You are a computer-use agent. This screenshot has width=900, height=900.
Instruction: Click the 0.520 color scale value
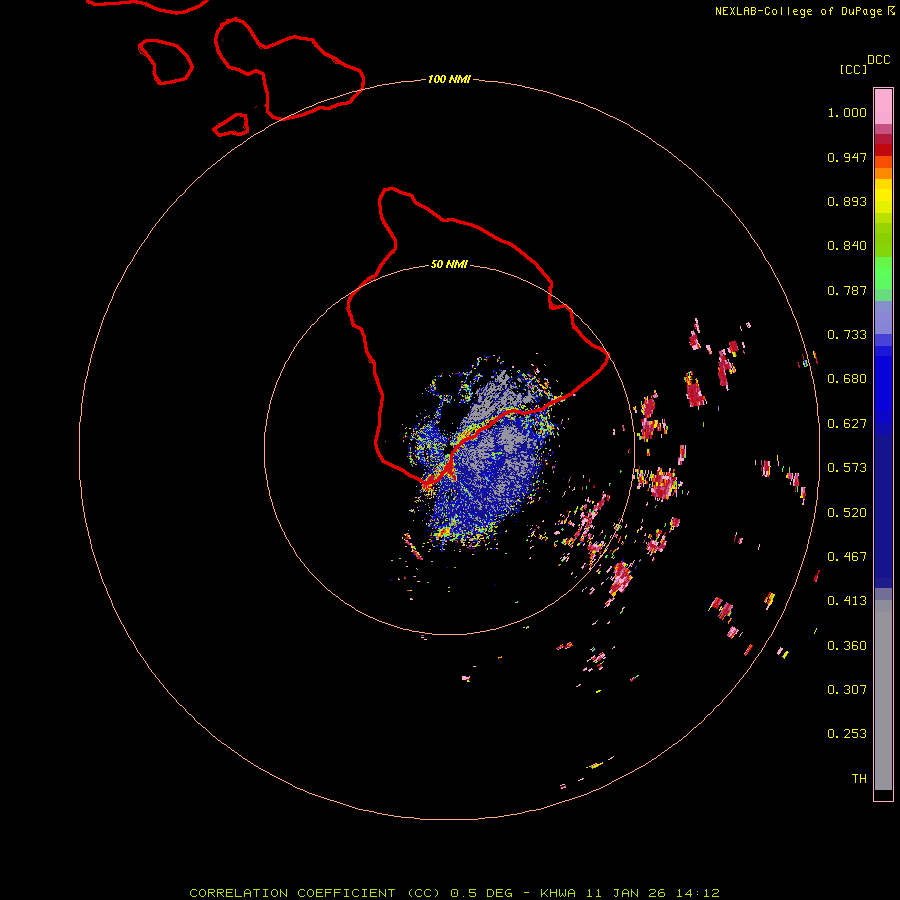847,513
